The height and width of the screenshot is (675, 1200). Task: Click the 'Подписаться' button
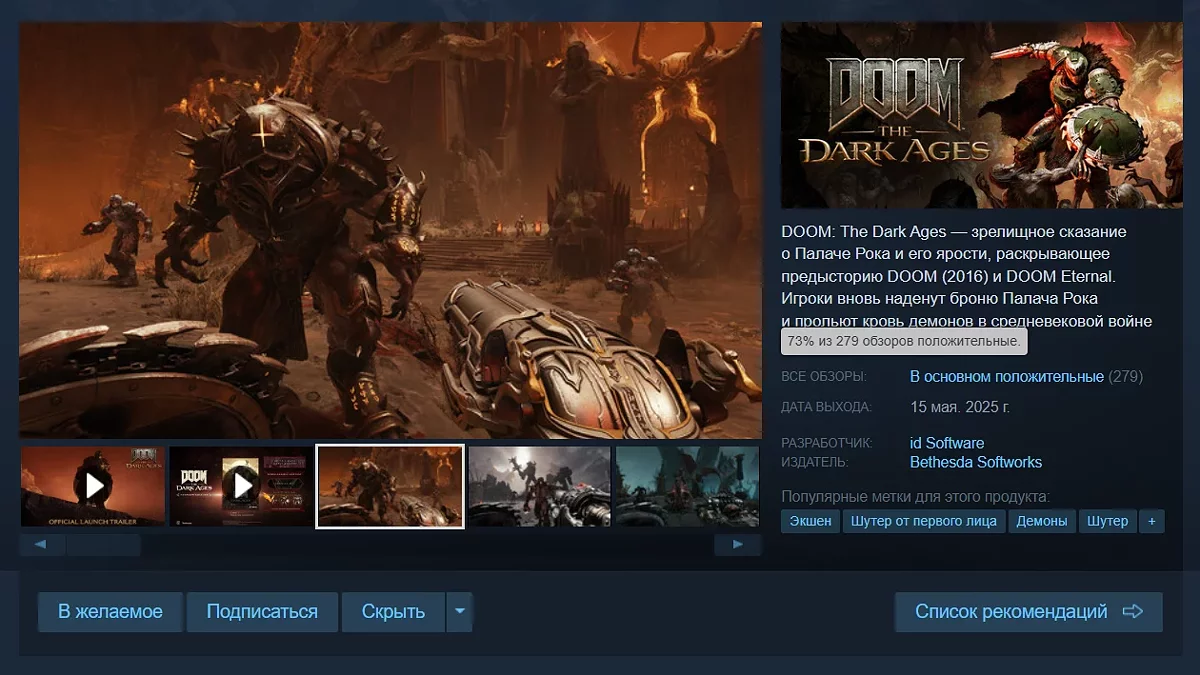(262, 612)
